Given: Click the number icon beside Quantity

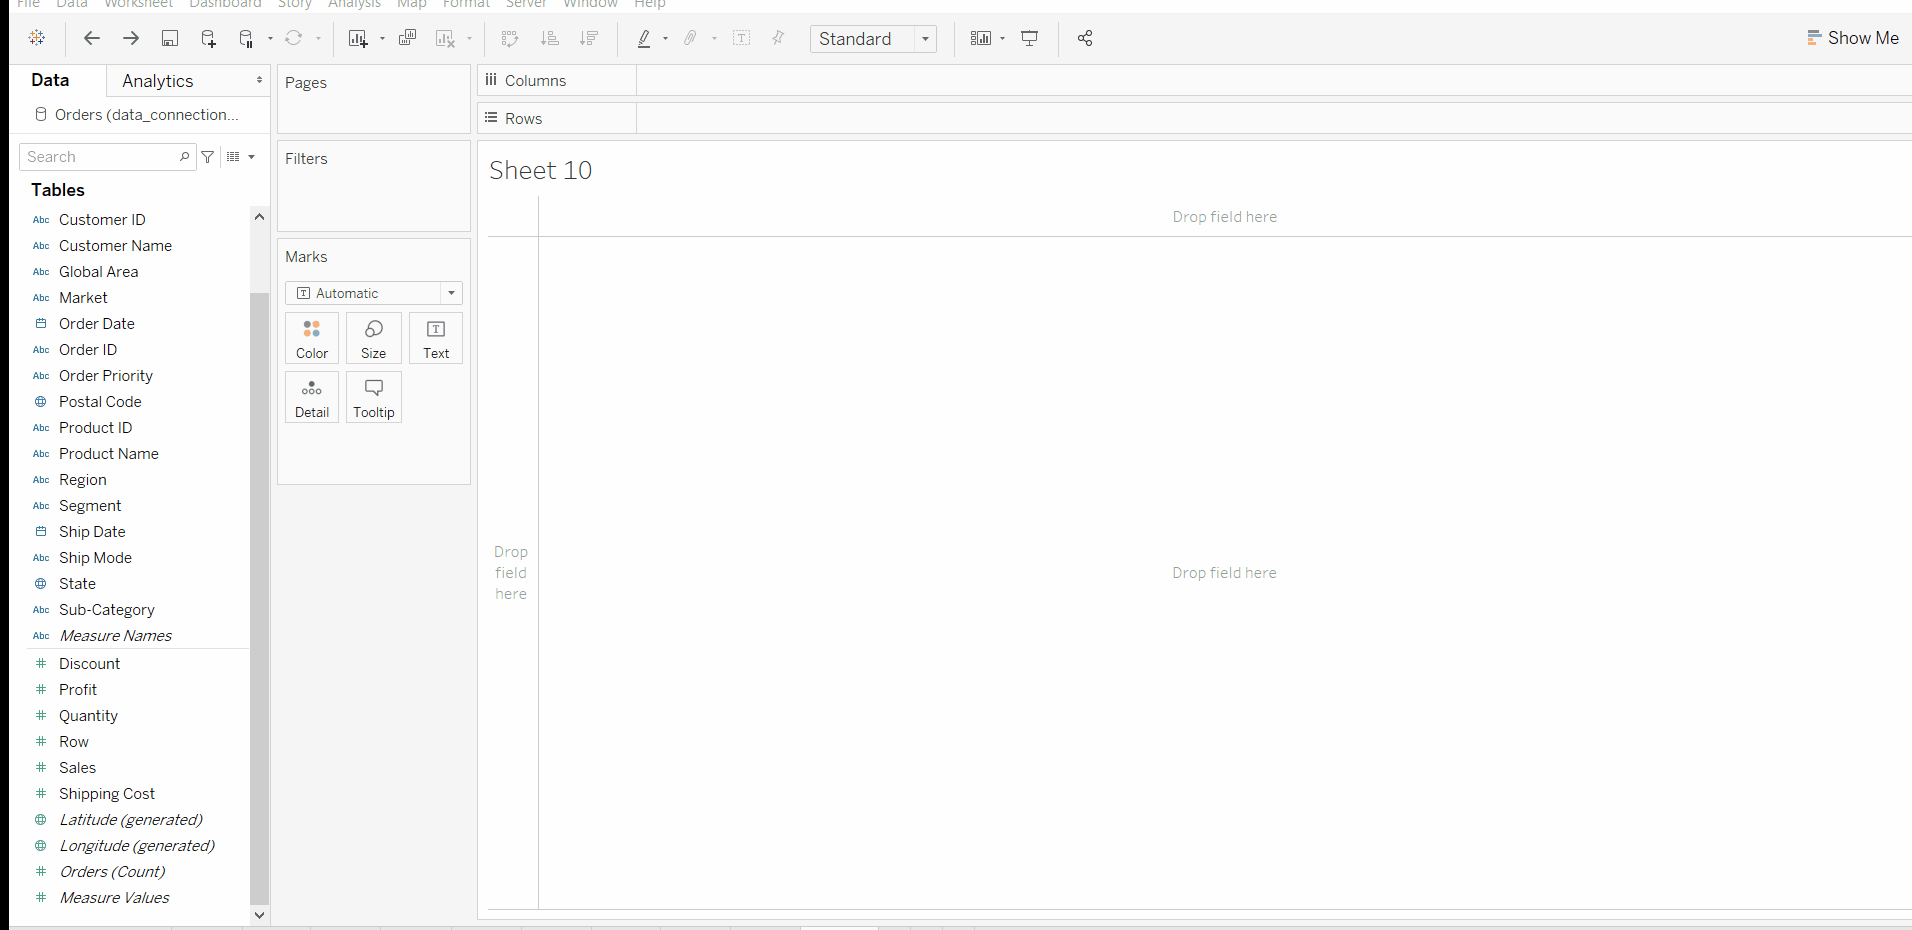Looking at the screenshot, I should tap(41, 716).
